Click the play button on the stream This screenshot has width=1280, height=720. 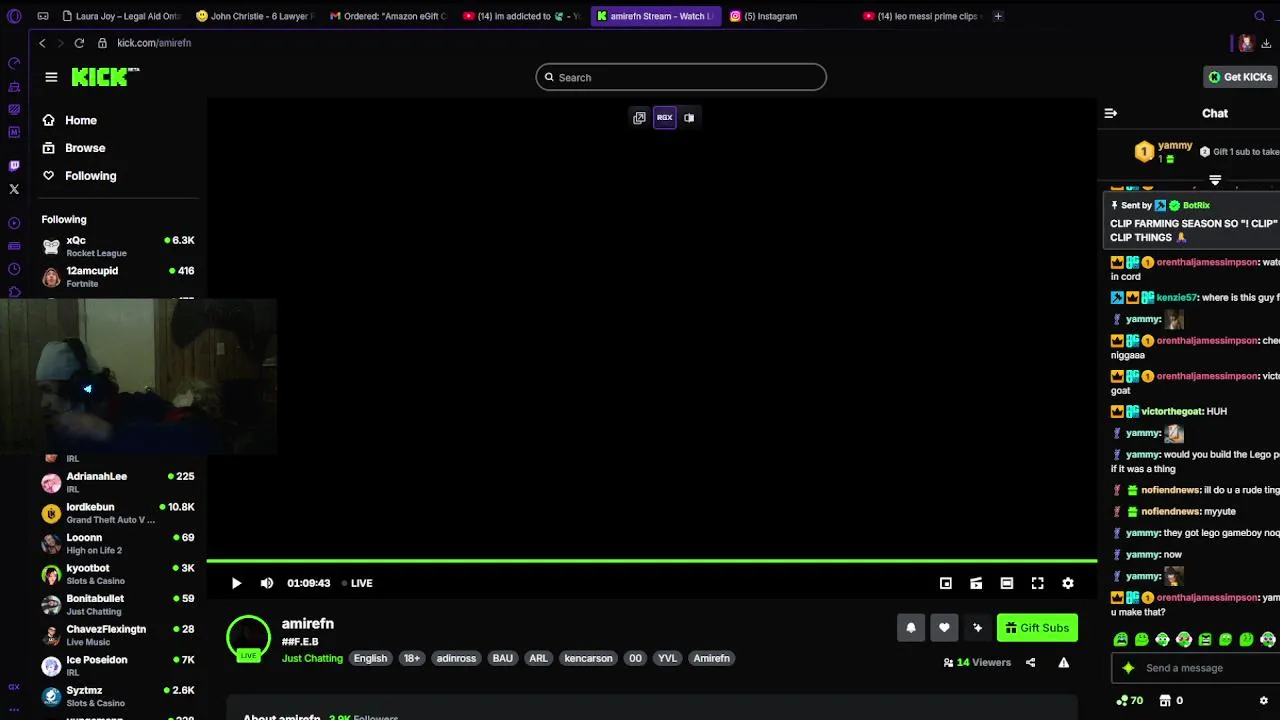236,583
